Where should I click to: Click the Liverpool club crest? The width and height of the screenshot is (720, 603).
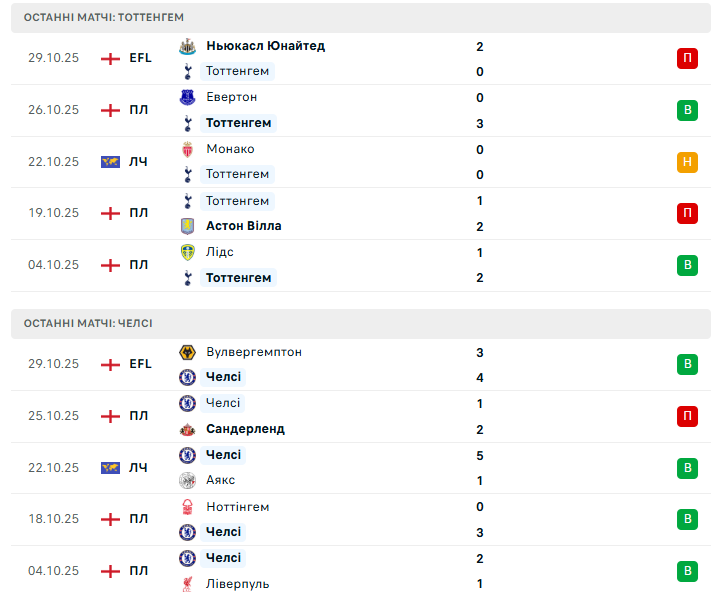click(x=186, y=584)
